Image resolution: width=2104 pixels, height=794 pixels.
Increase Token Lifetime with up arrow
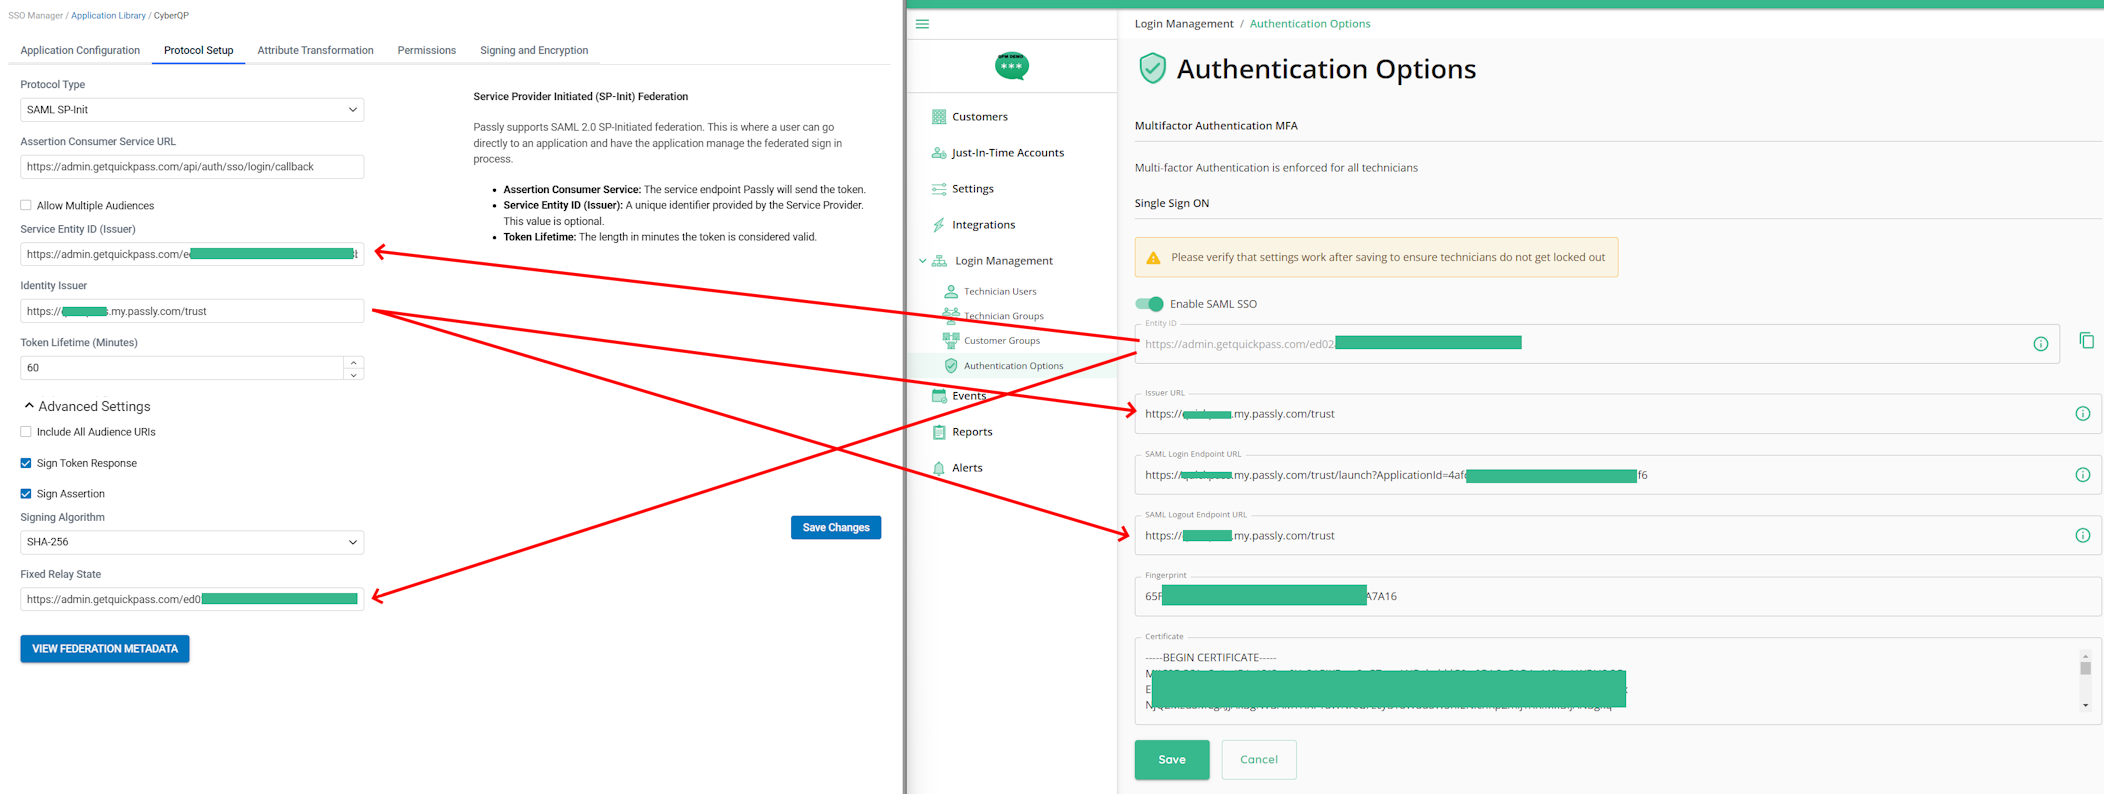353,362
